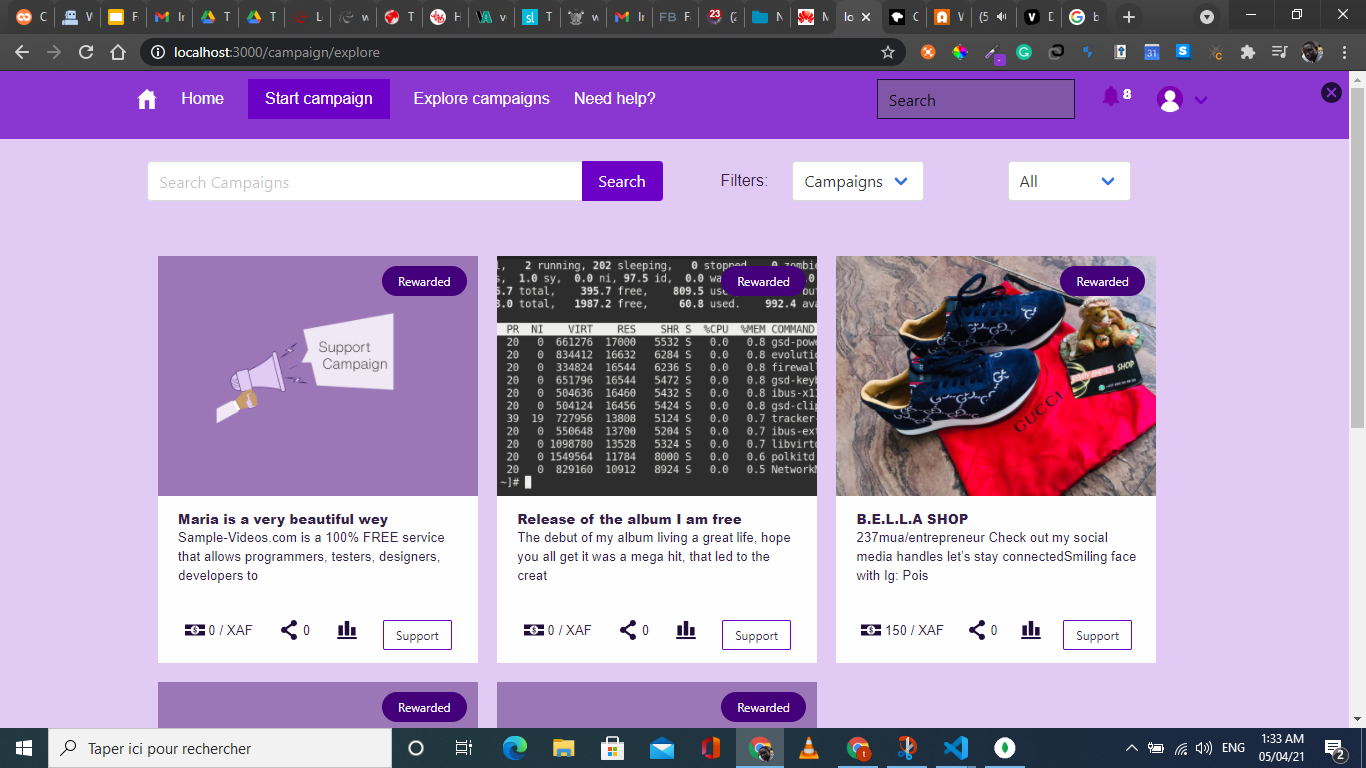This screenshot has height=768, width=1366.
Task: Click the Start campaign nav button
Action: (319, 99)
